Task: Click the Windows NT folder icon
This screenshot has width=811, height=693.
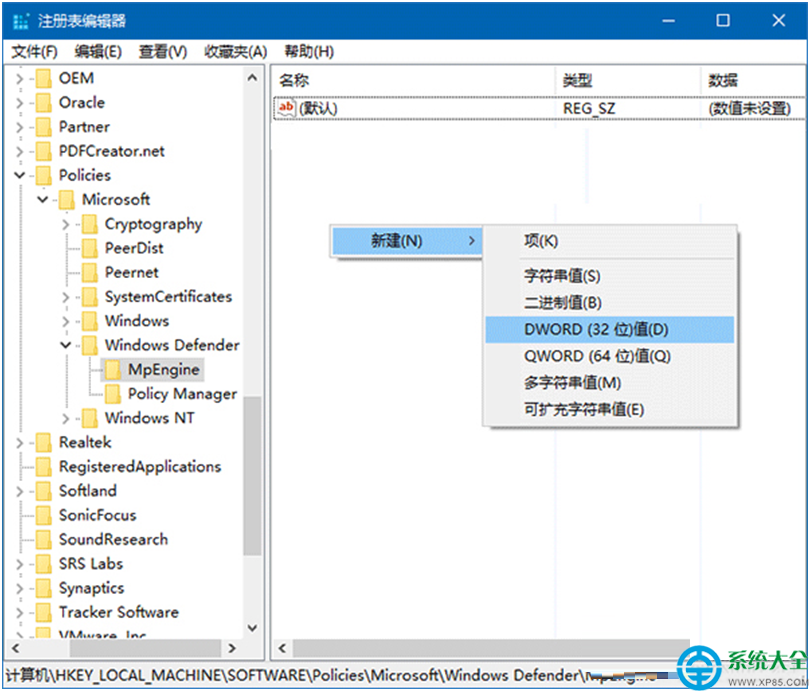Action: click(x=89, y=418)
